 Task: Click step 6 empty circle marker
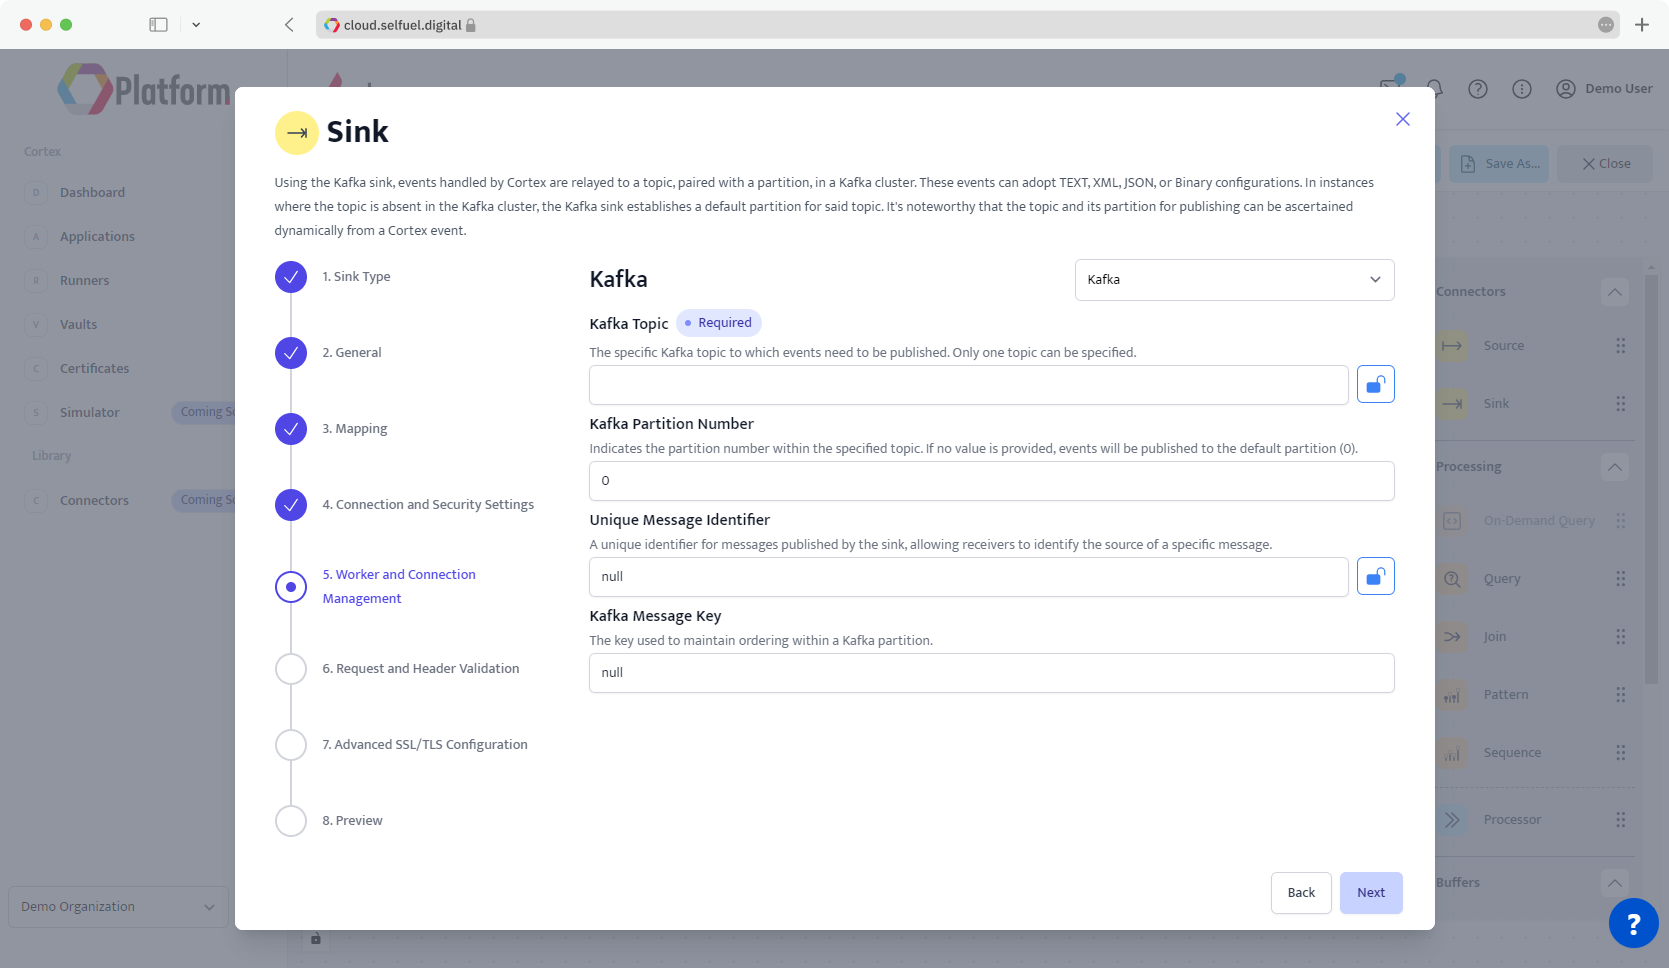click(291, 669)
